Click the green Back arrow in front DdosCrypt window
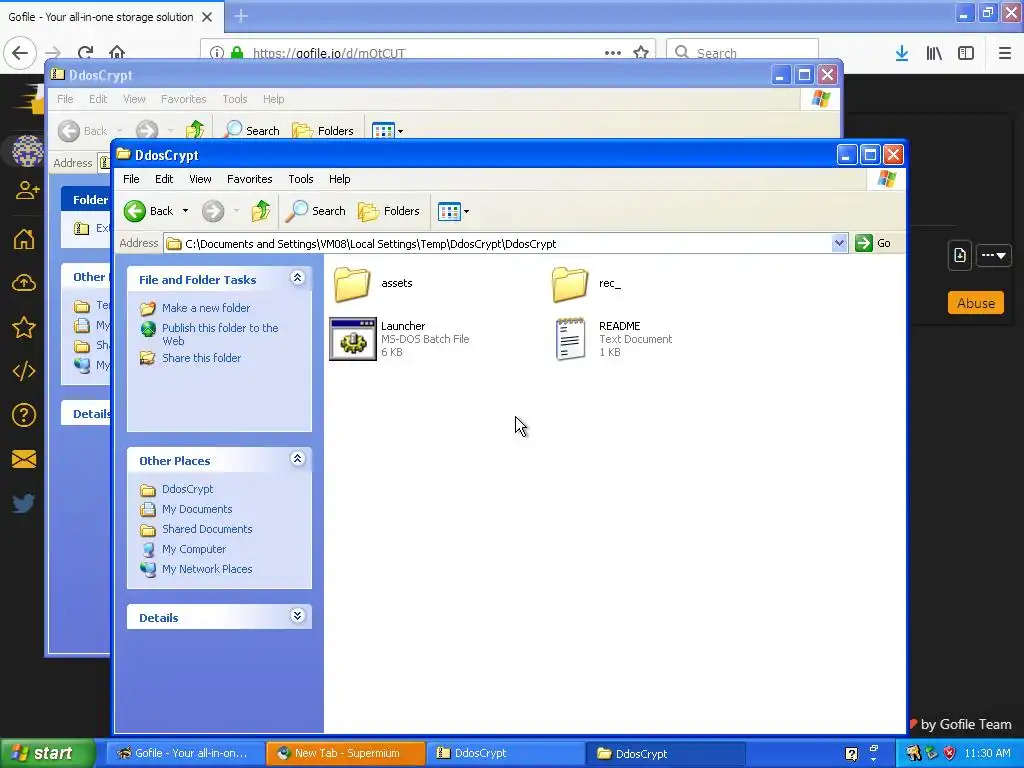This screenshot has width=1024, height=768. coord(135,211)
